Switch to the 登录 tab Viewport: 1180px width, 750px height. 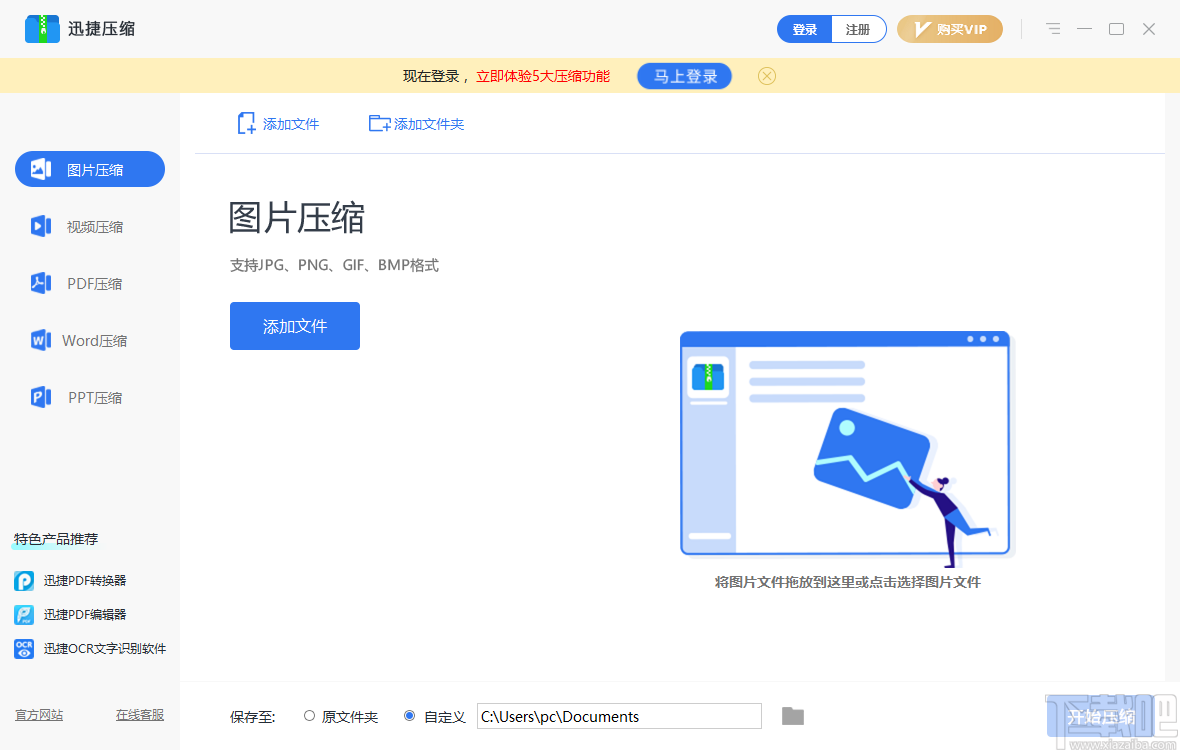pyautogui.click(x=804, y=29)
